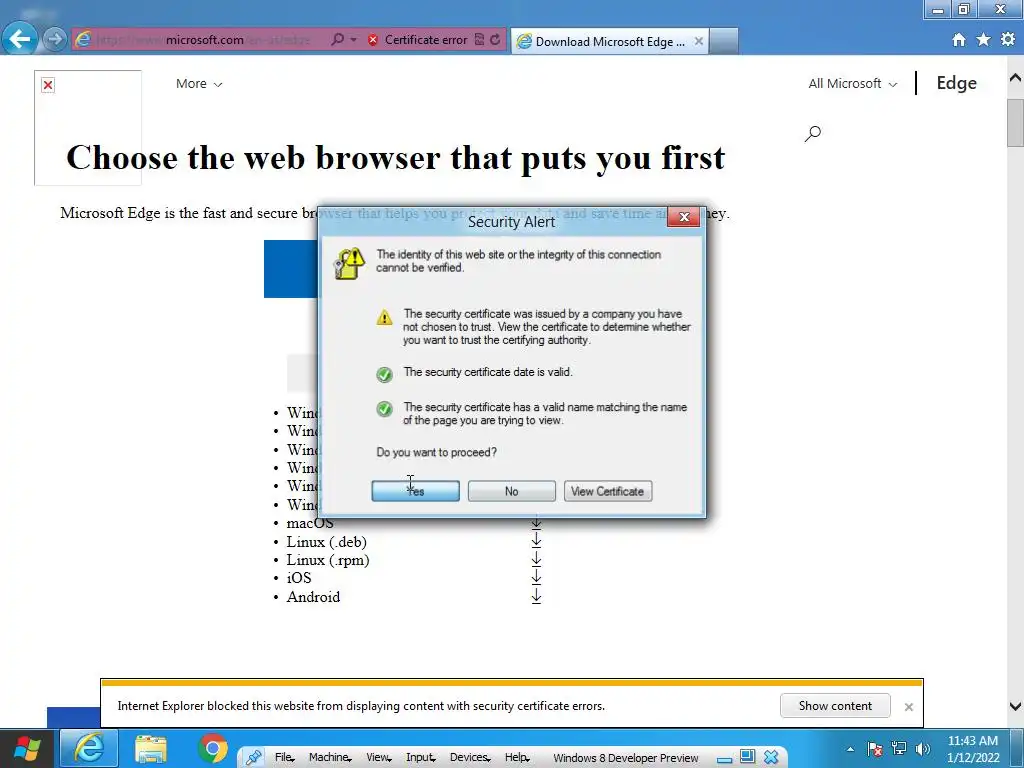
Task: Open a new blank tab
Action: pyautogui.click(x=724, y=41)
